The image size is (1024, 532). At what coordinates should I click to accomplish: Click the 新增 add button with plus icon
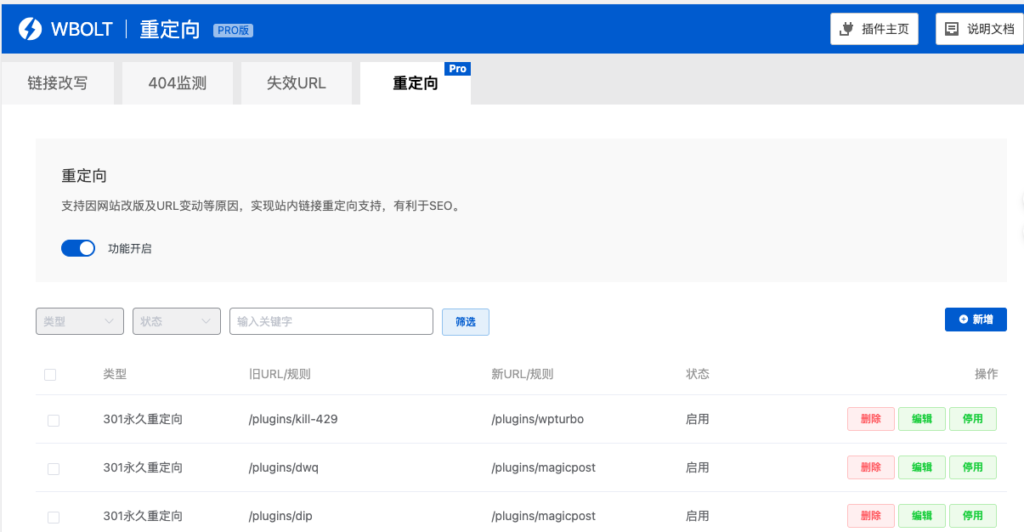coord(975,319)
